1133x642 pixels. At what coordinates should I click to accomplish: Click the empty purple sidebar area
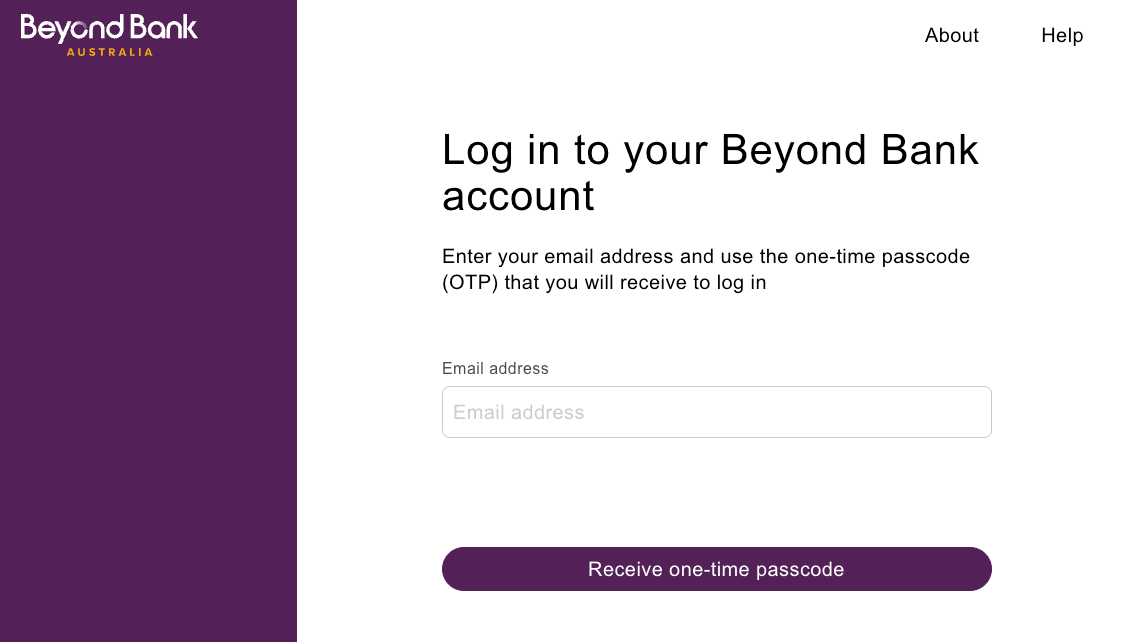click(148, 347)
